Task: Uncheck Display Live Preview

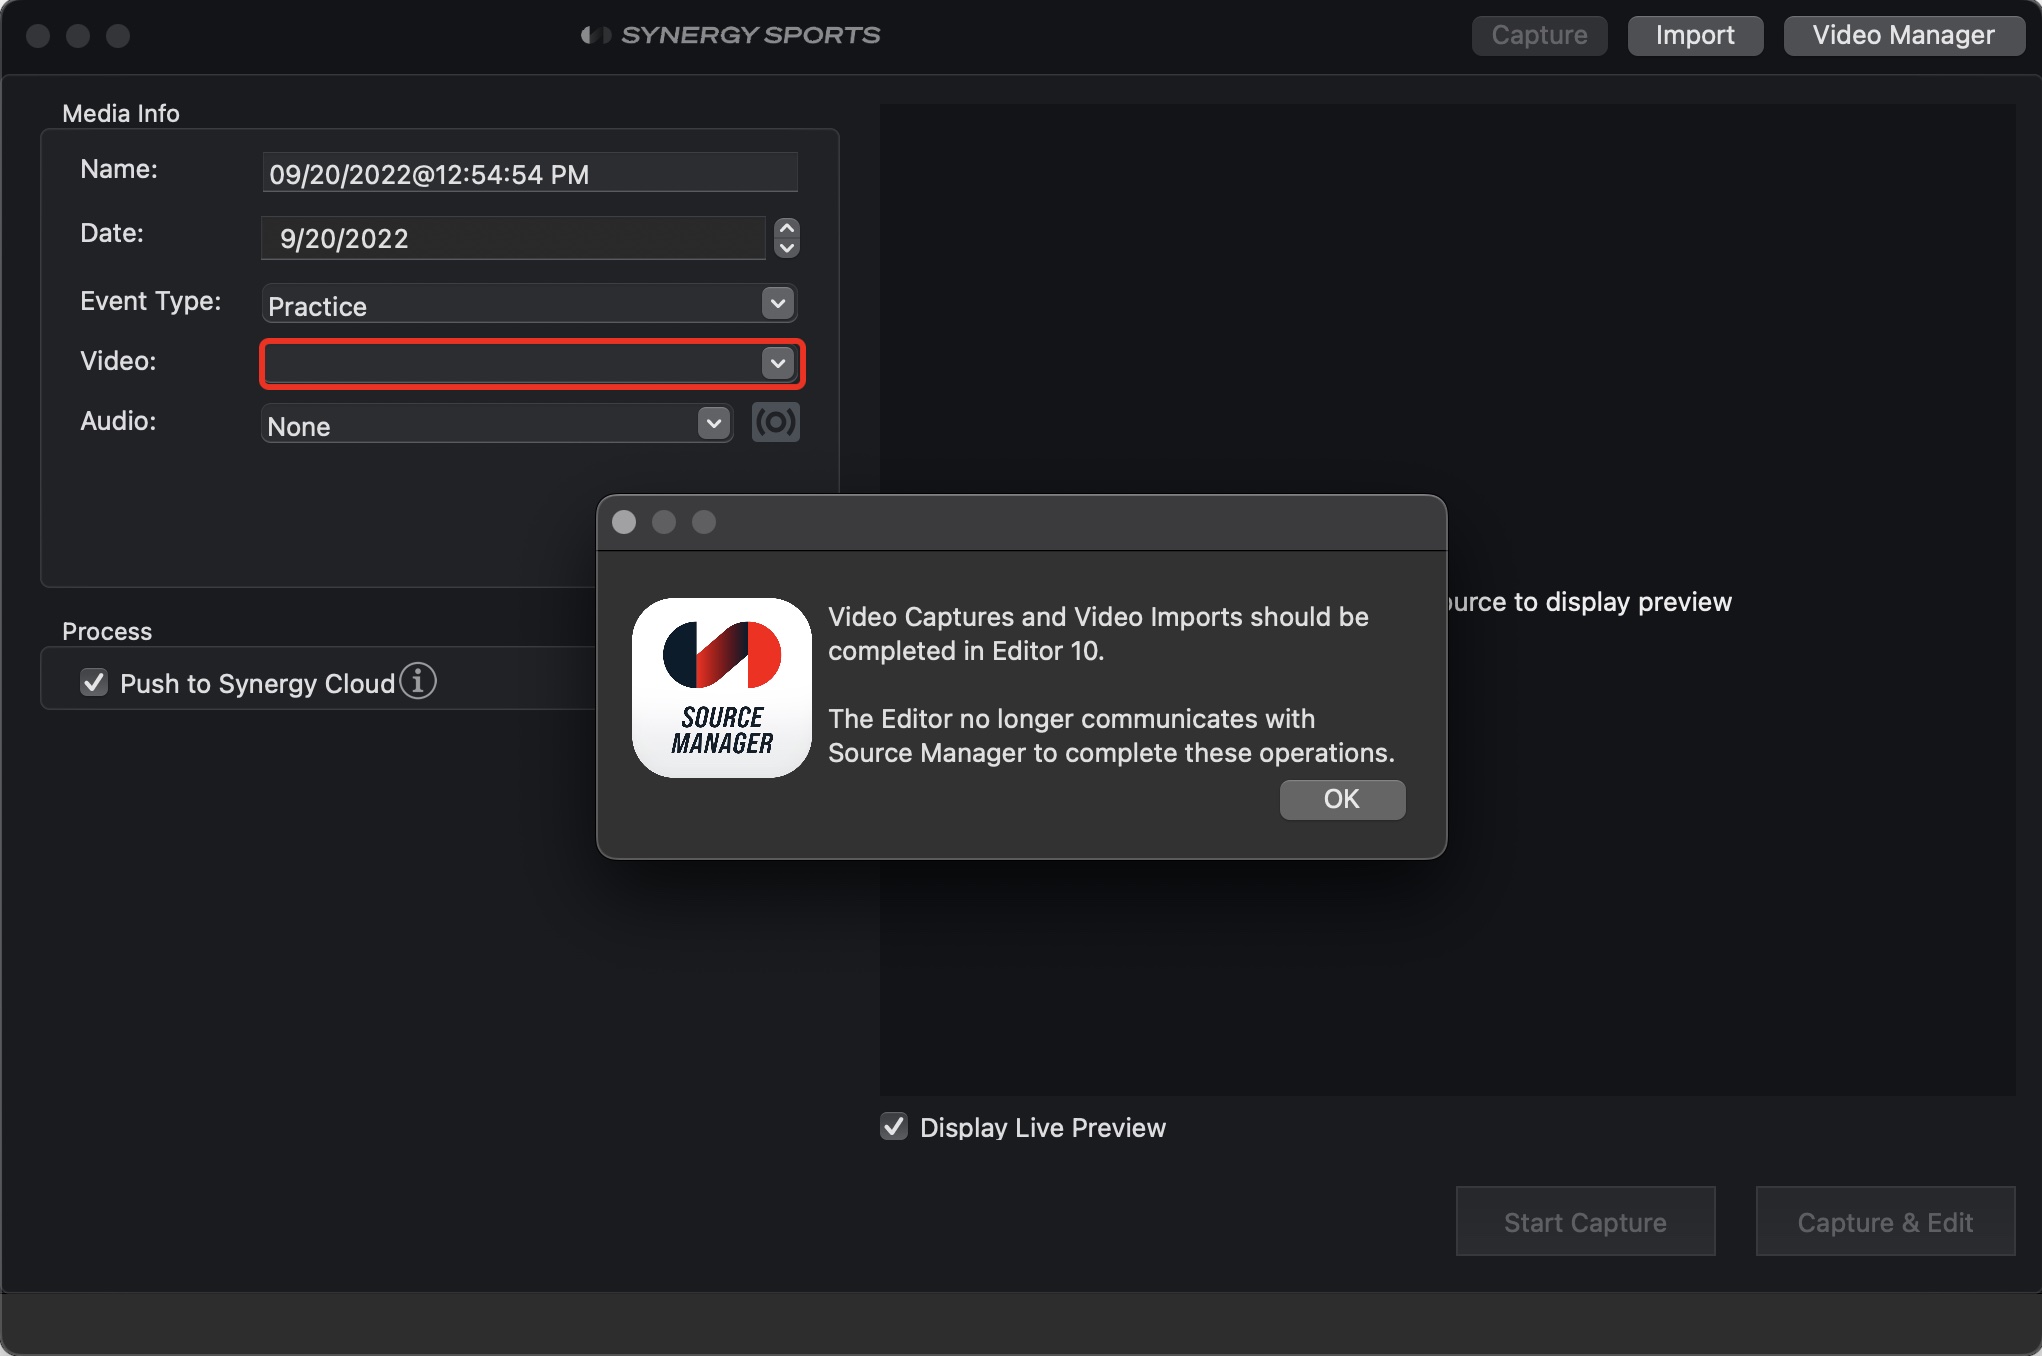Action: point(894,1127)
